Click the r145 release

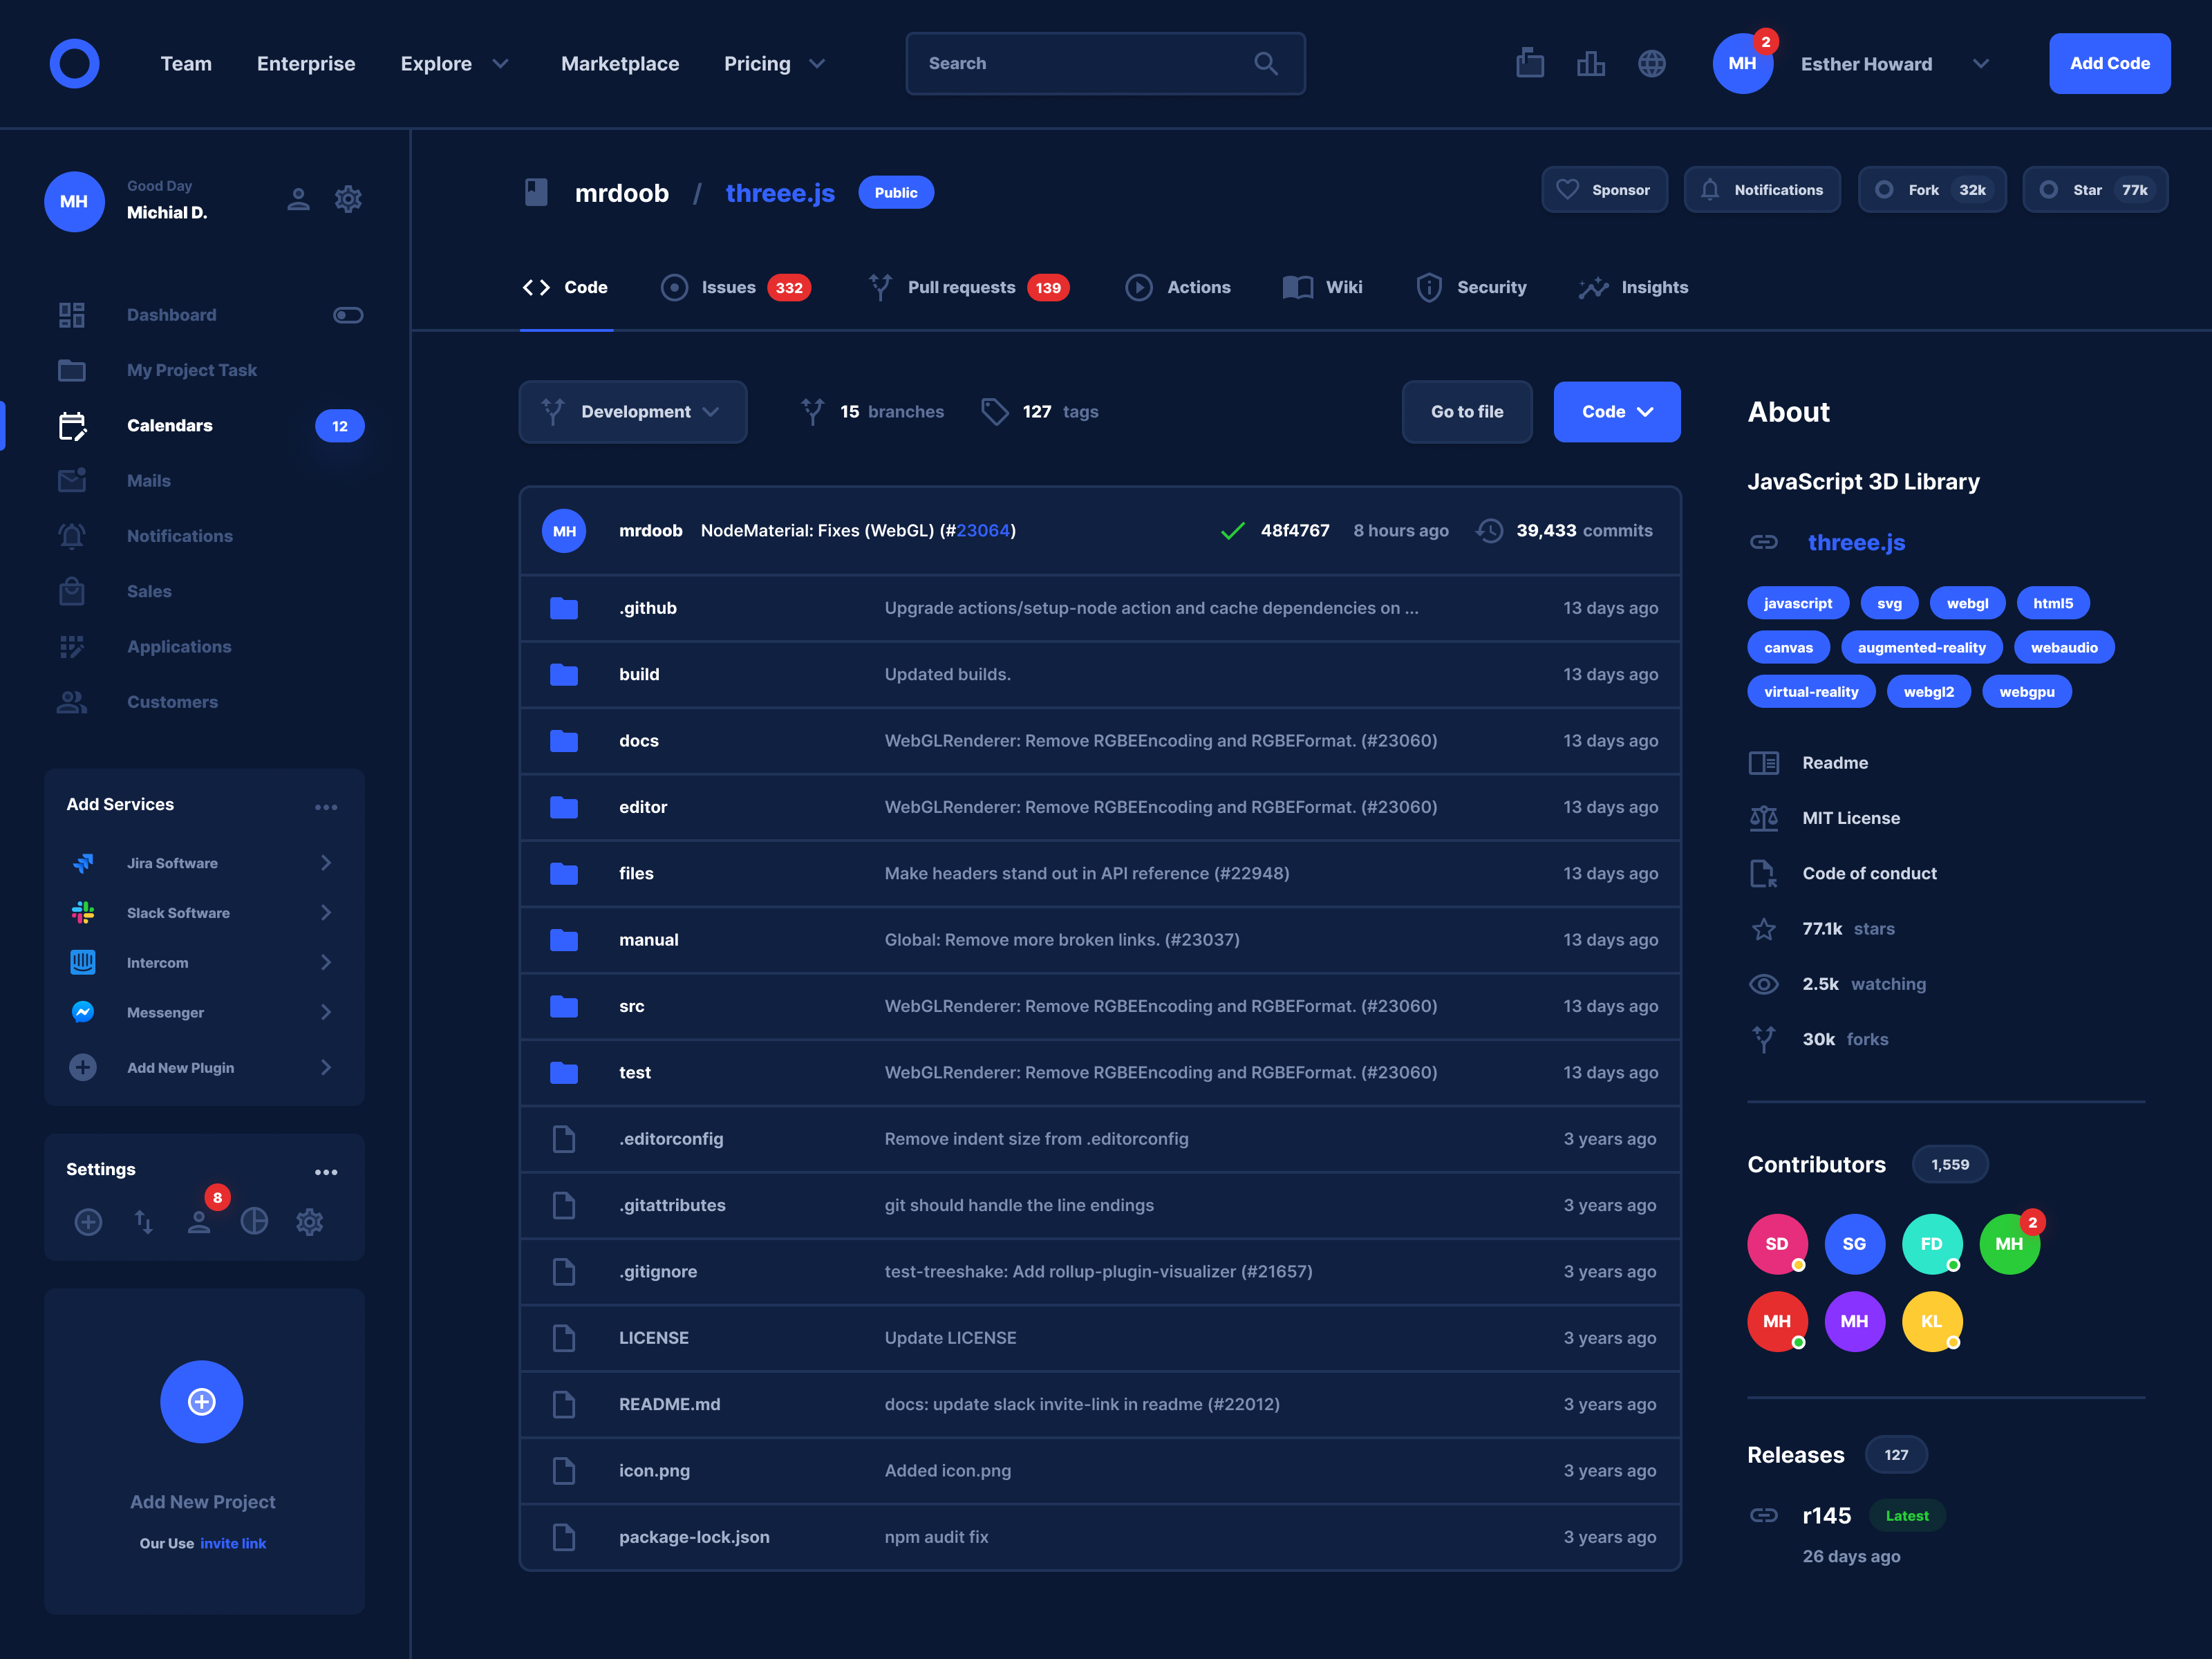1826,1515
